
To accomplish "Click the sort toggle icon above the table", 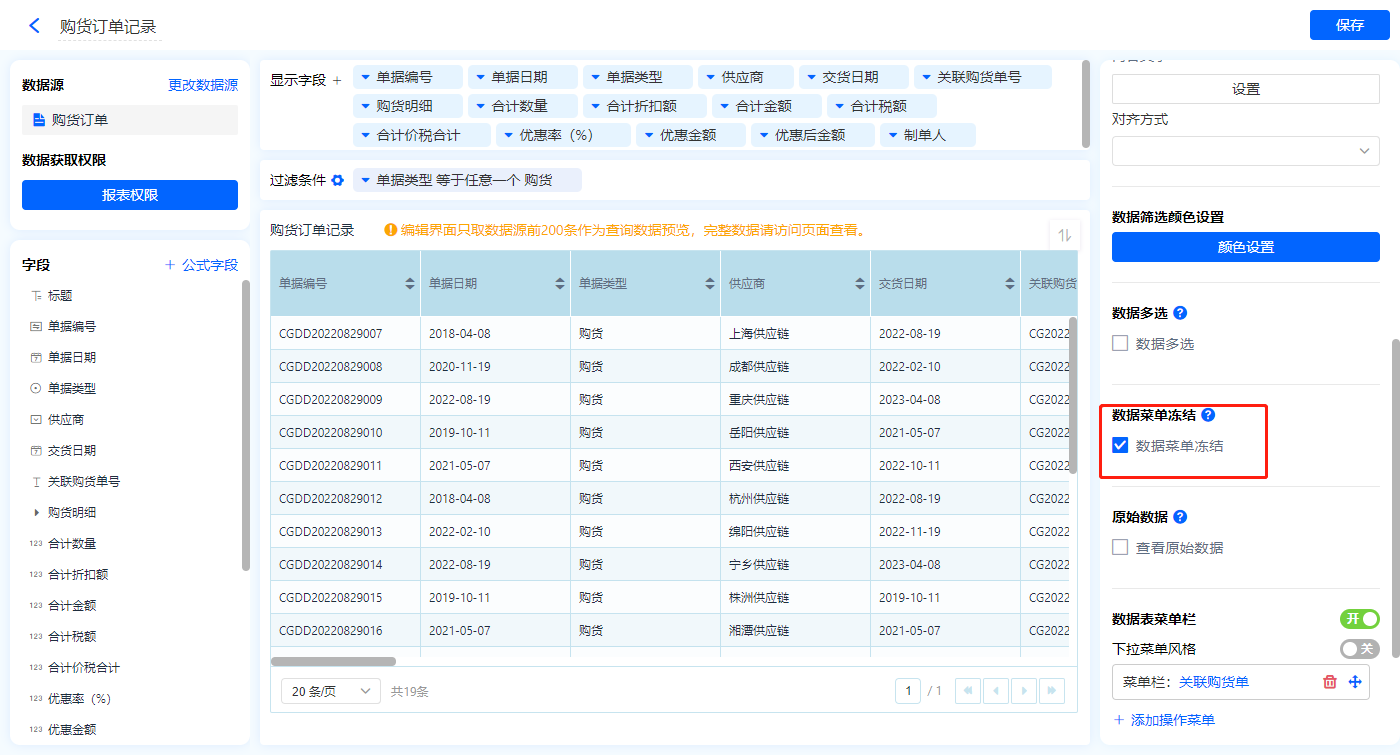I will (x=1064, y=235).
